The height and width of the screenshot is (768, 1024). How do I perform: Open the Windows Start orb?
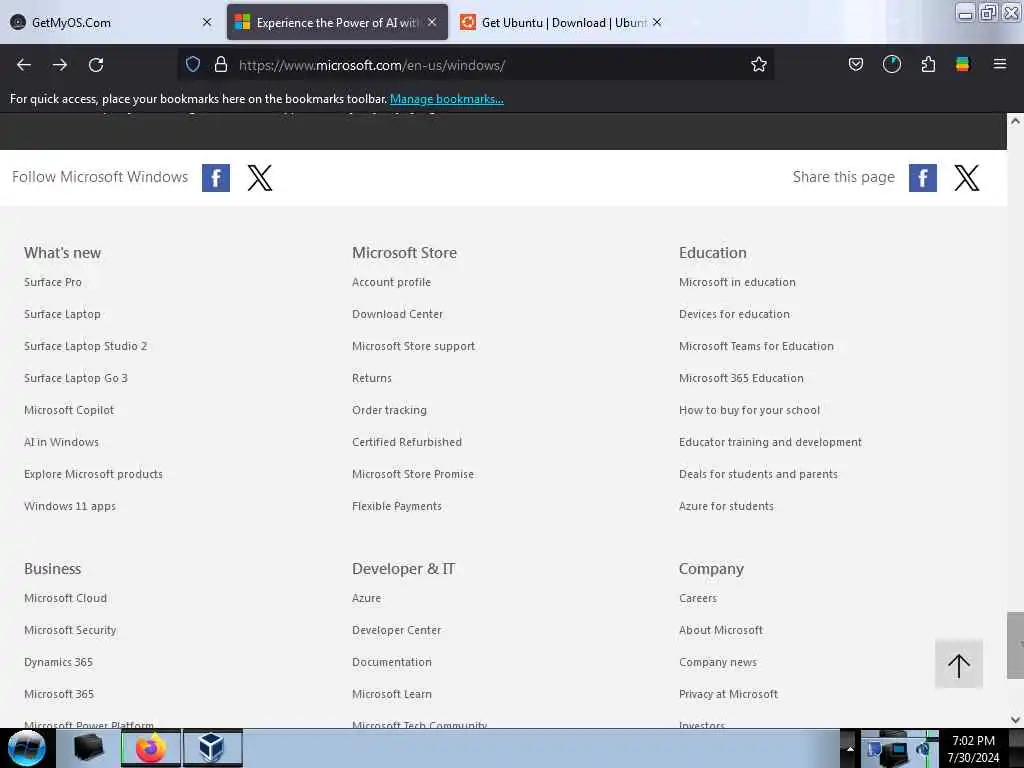pyautogui.click(x=26, y=748)
